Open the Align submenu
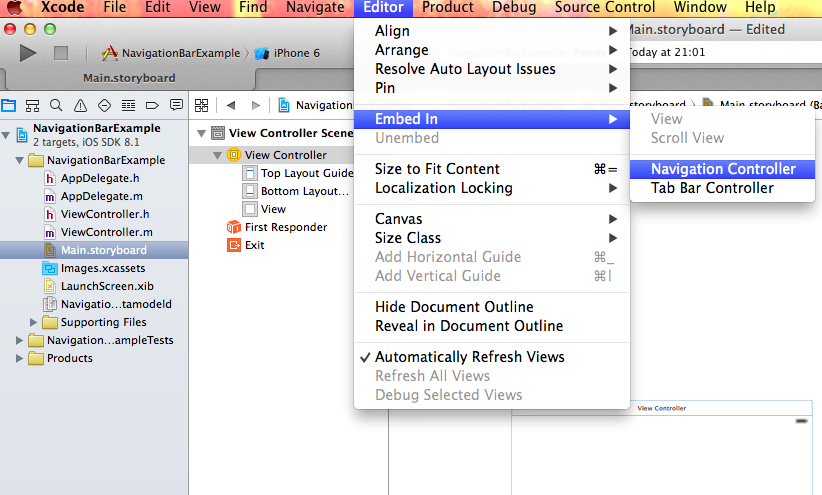The width and height of the screenshot is (822, 495). [492, 31]
